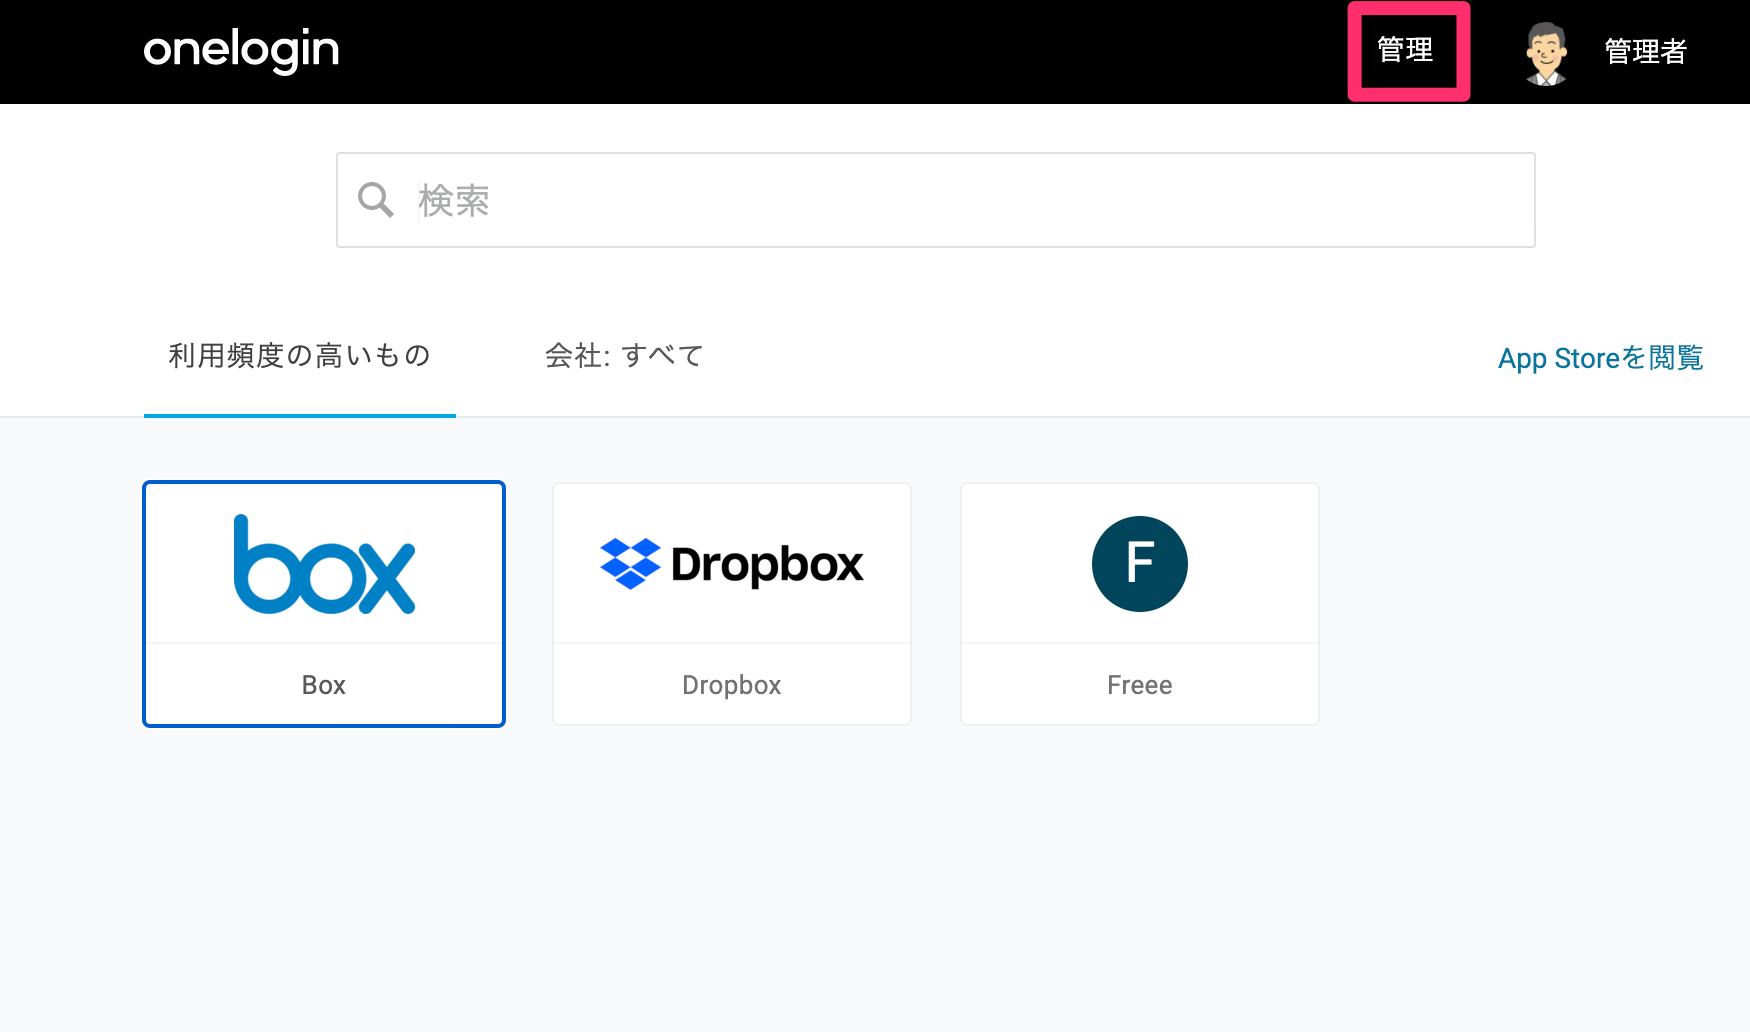Open the App Storeを閲覧 link

(x=1600, y=358)
